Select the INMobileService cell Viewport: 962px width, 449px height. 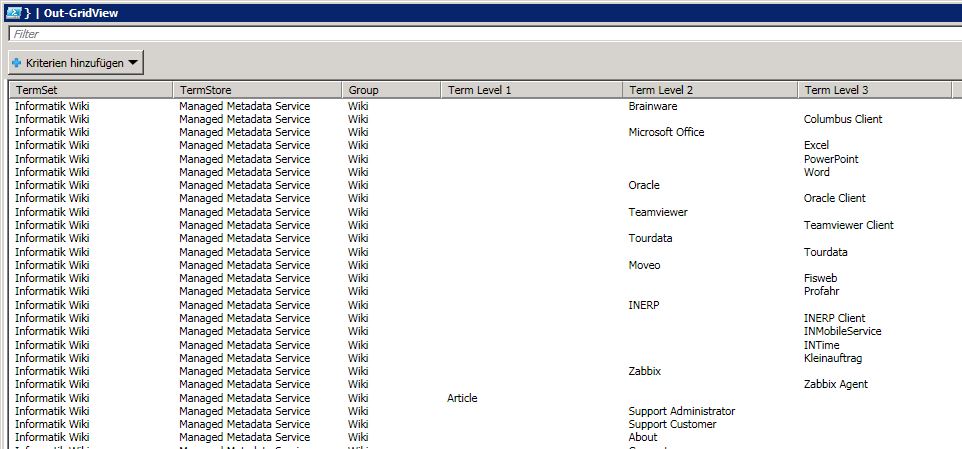pyautogui.click(x=842, y=331)
